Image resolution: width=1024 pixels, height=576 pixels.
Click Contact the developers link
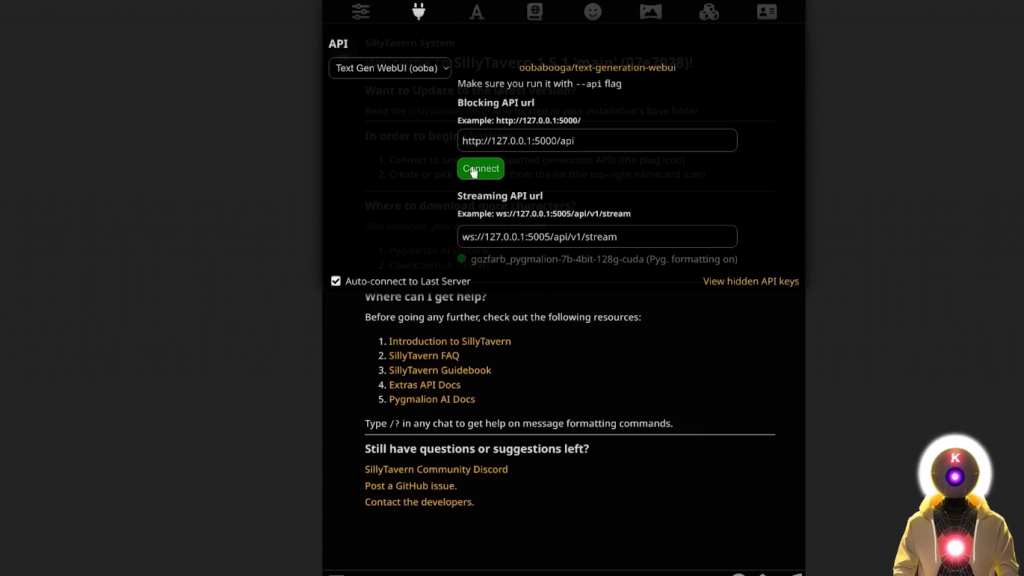coord(419,502)
